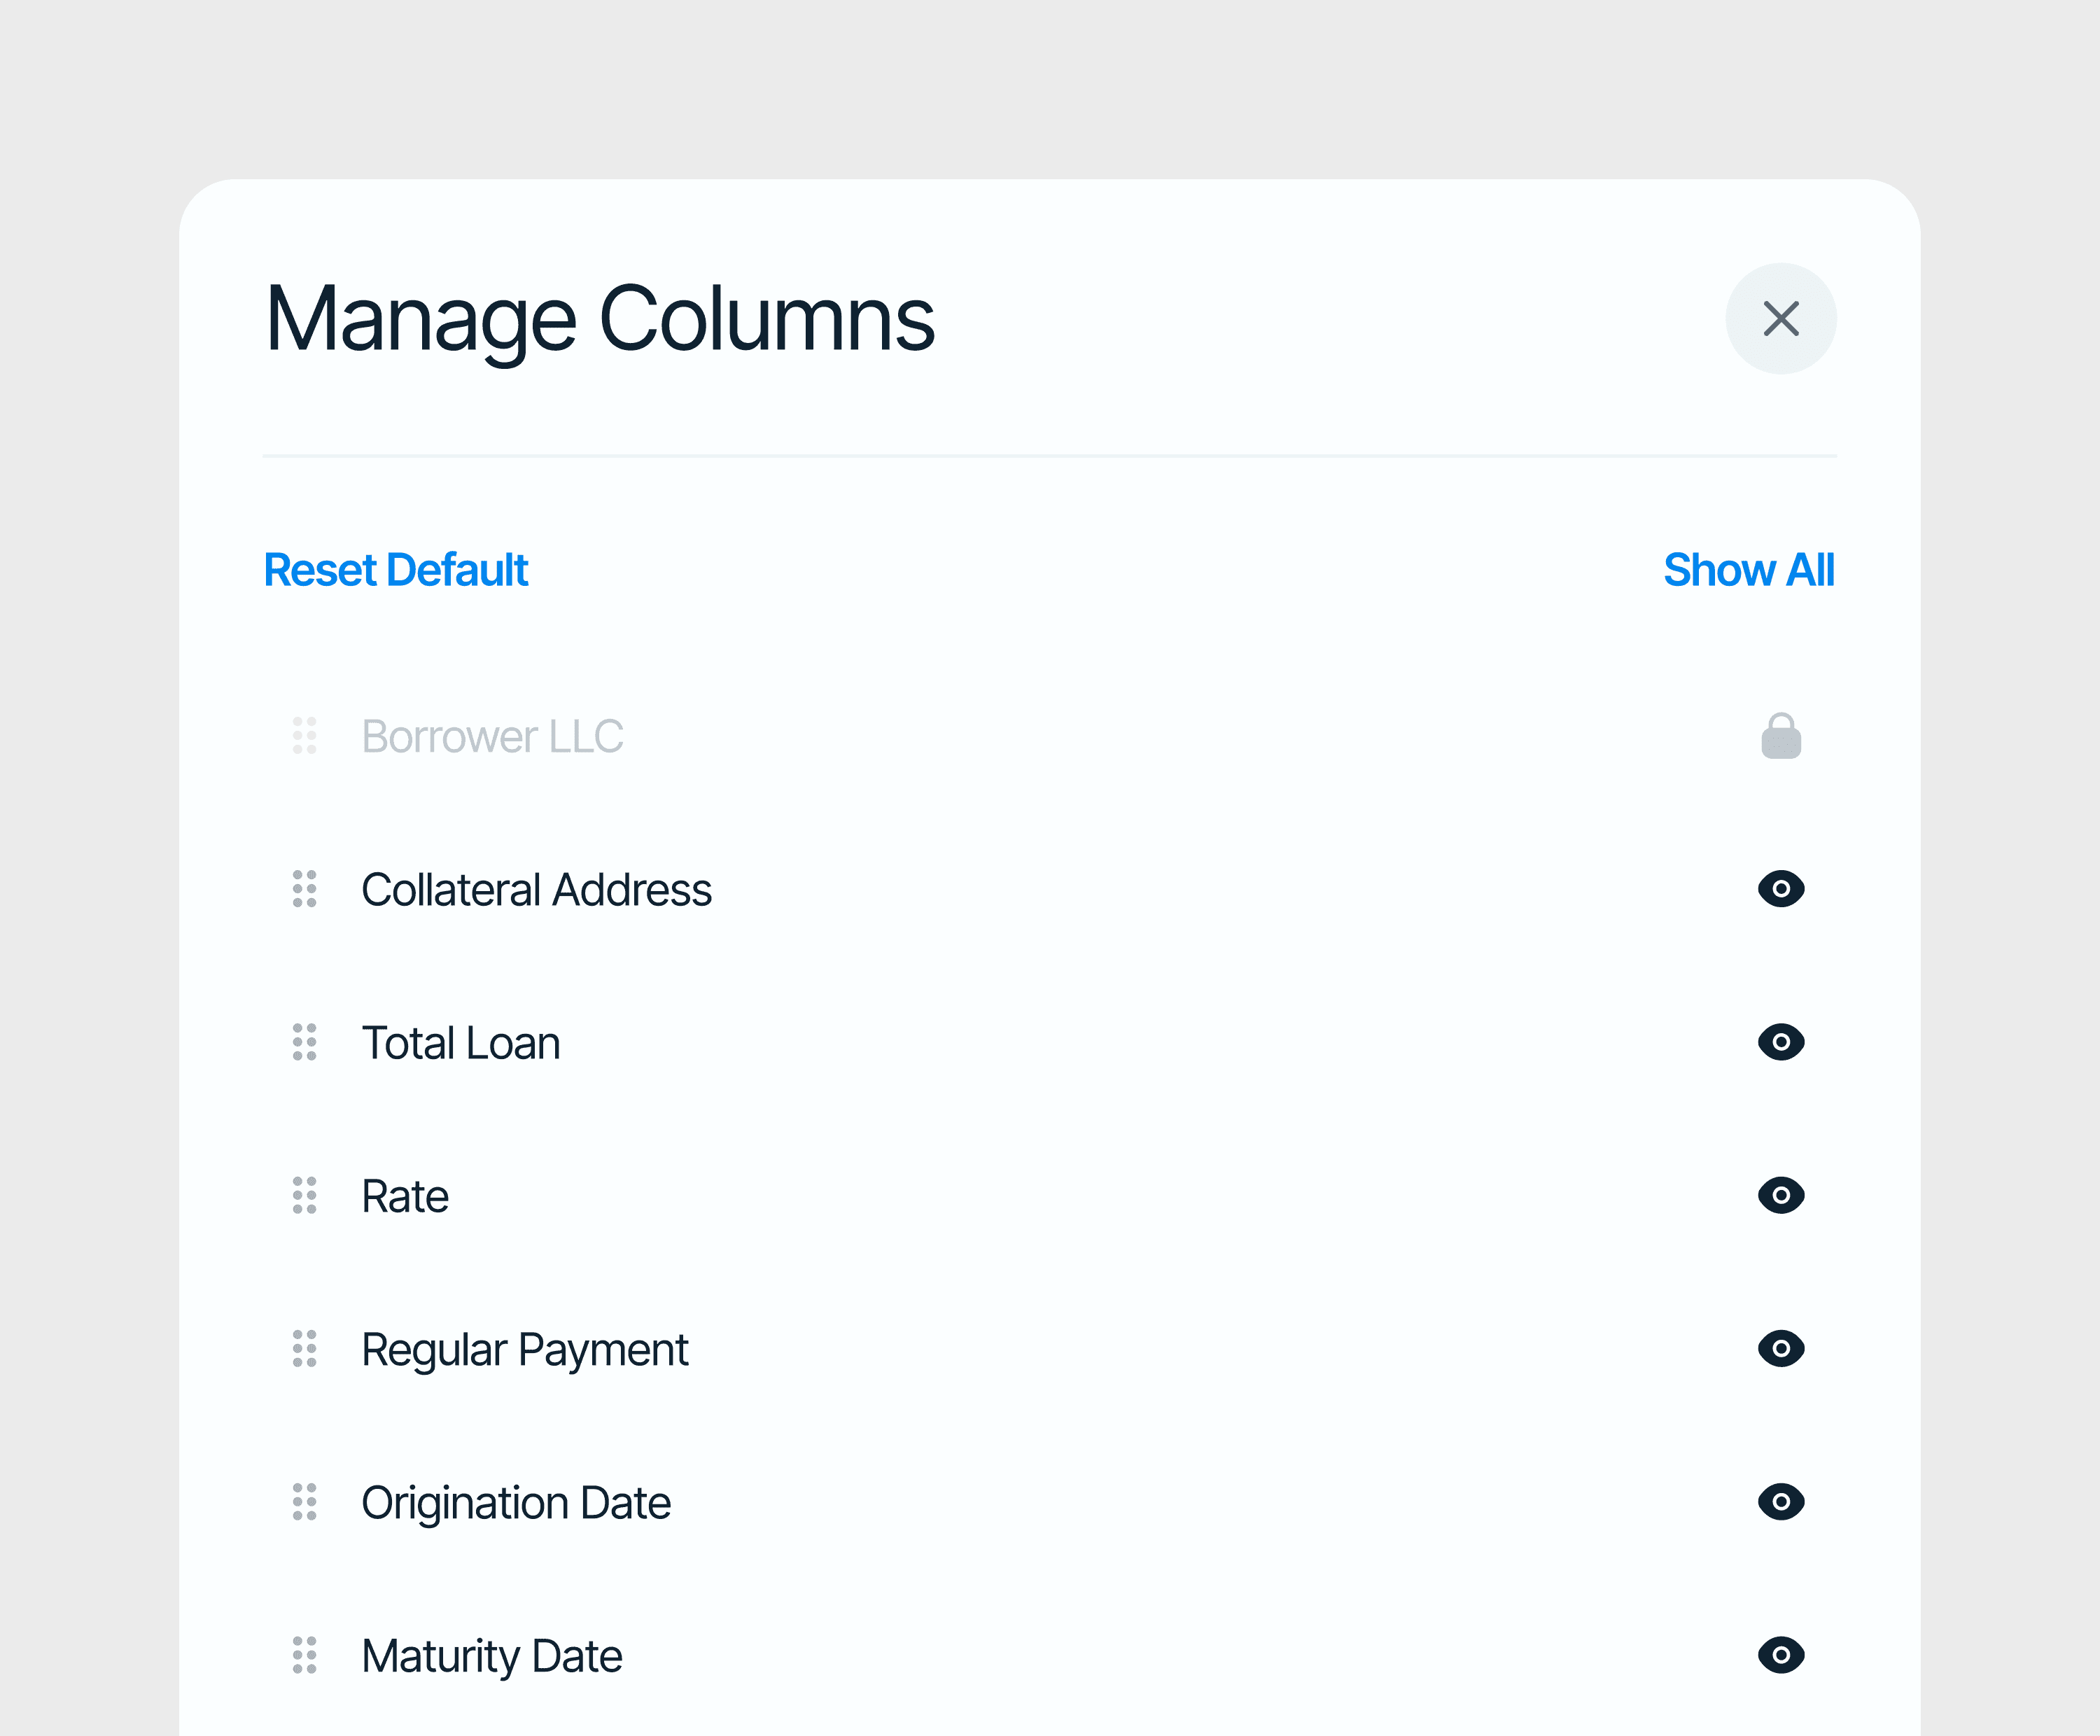Click the Origination Date drag handle

pos(304,1501)
